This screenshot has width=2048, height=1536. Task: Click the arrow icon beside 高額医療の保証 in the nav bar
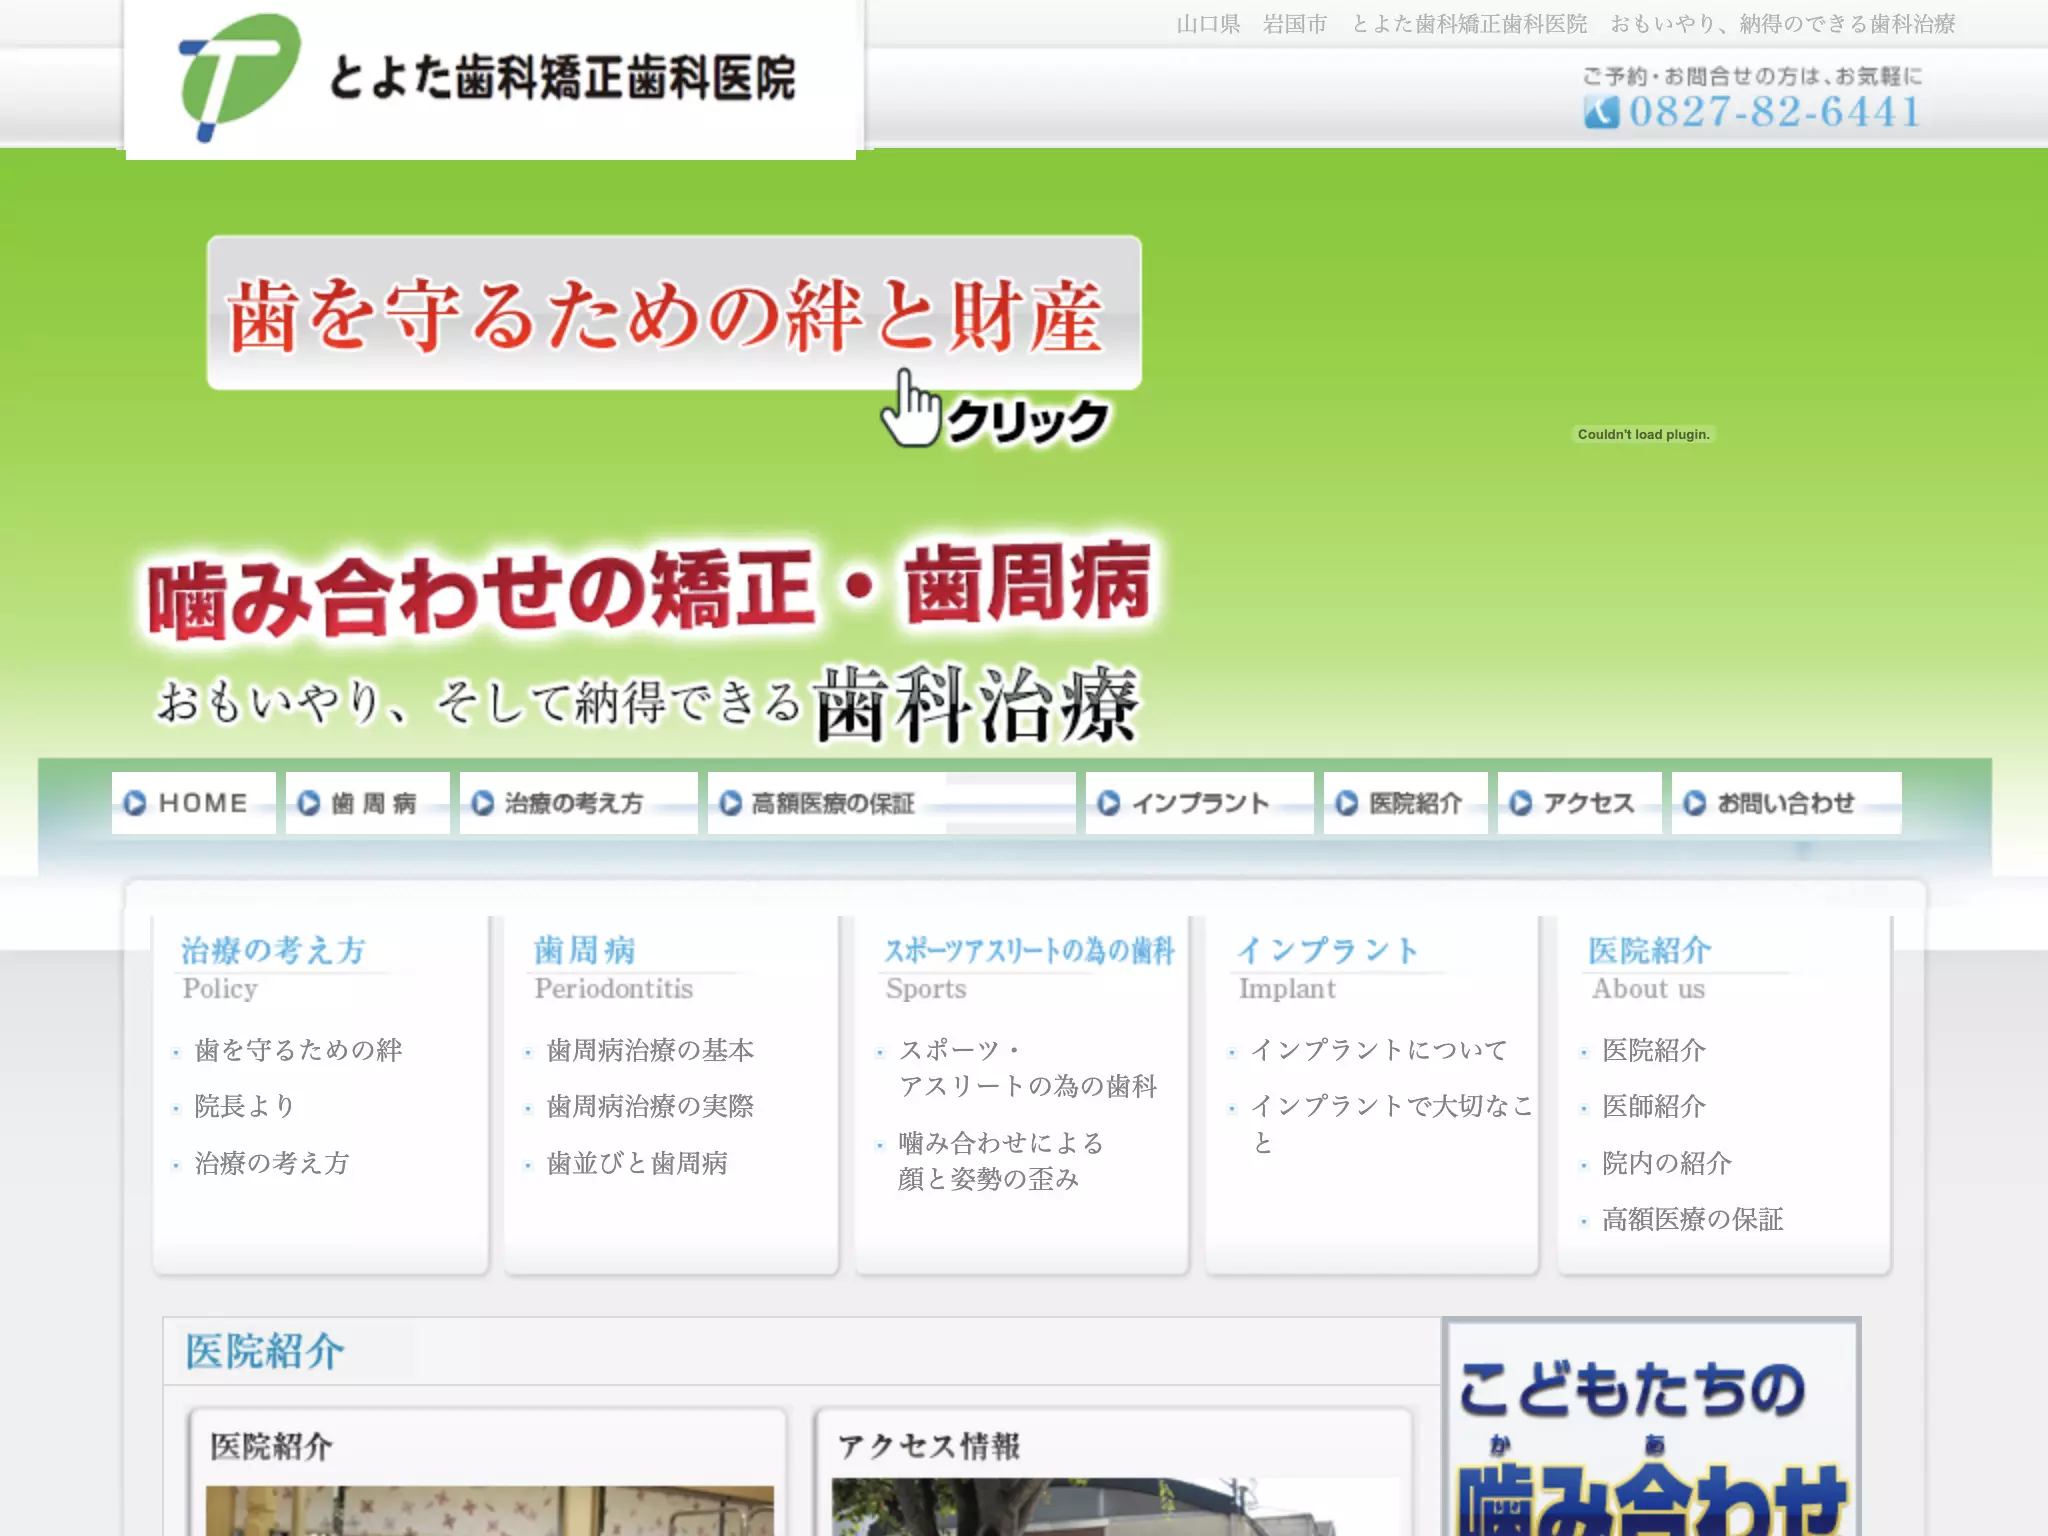point(731,803)
